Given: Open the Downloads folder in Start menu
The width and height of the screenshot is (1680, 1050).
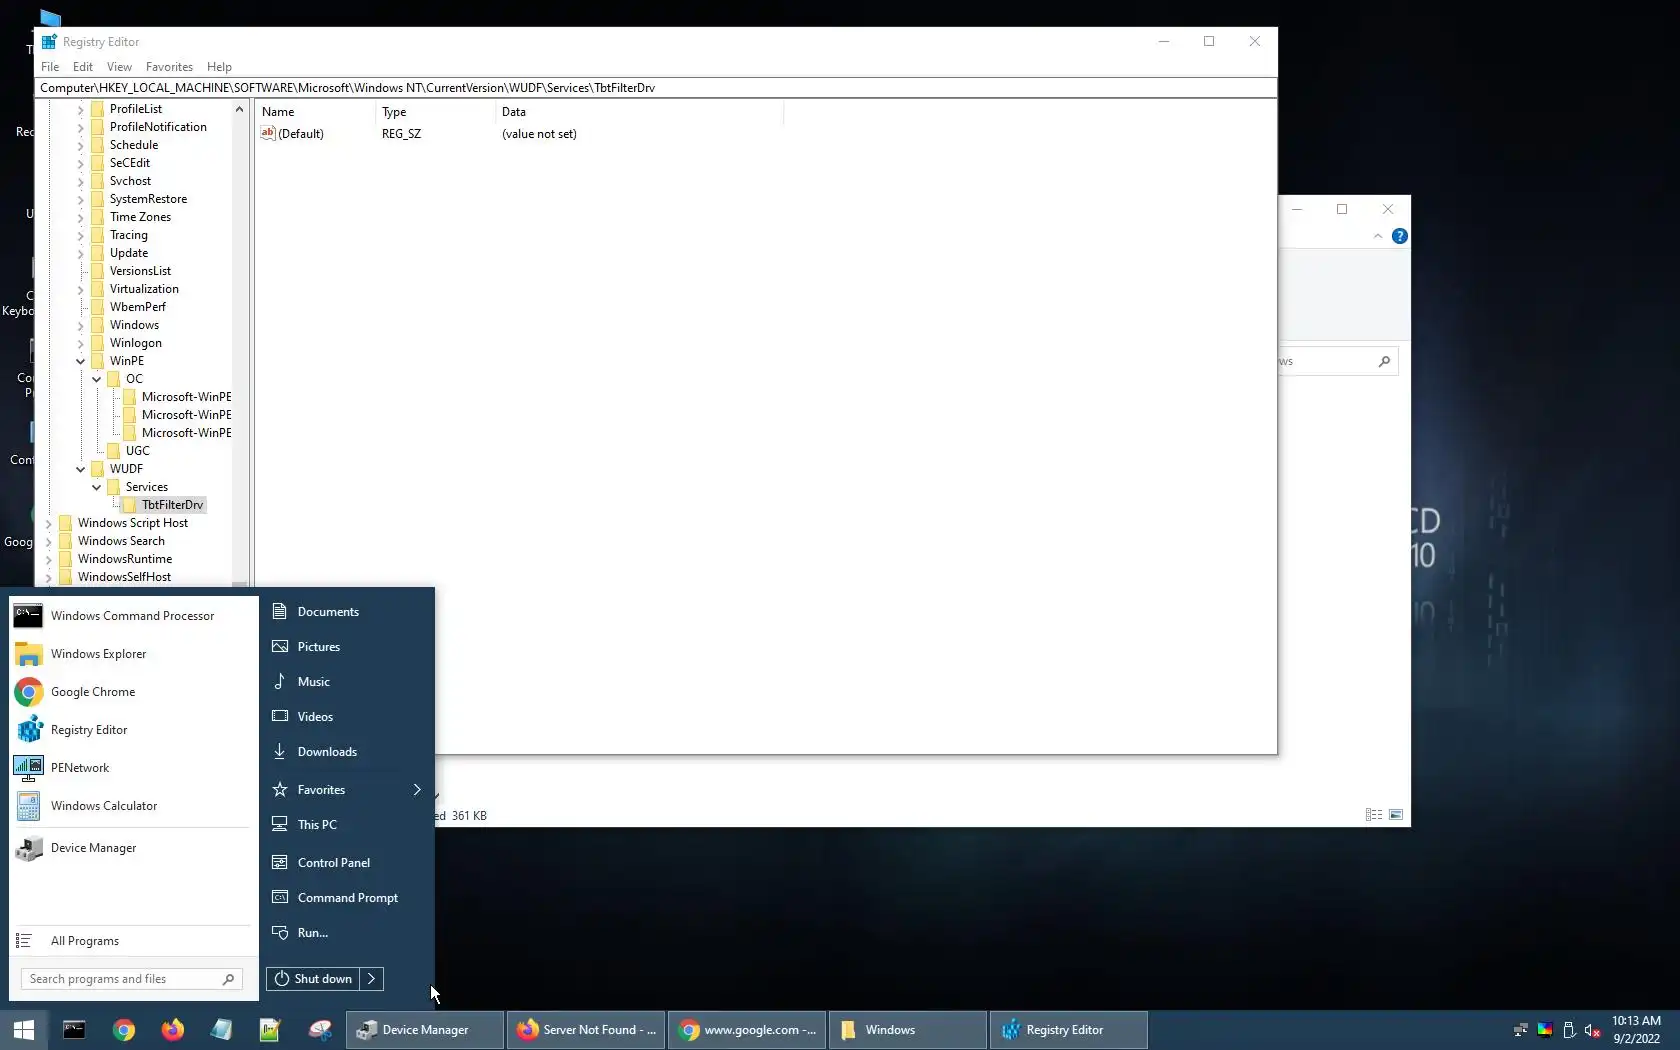Looking at the screenshot, I should (x=348, y=752).
